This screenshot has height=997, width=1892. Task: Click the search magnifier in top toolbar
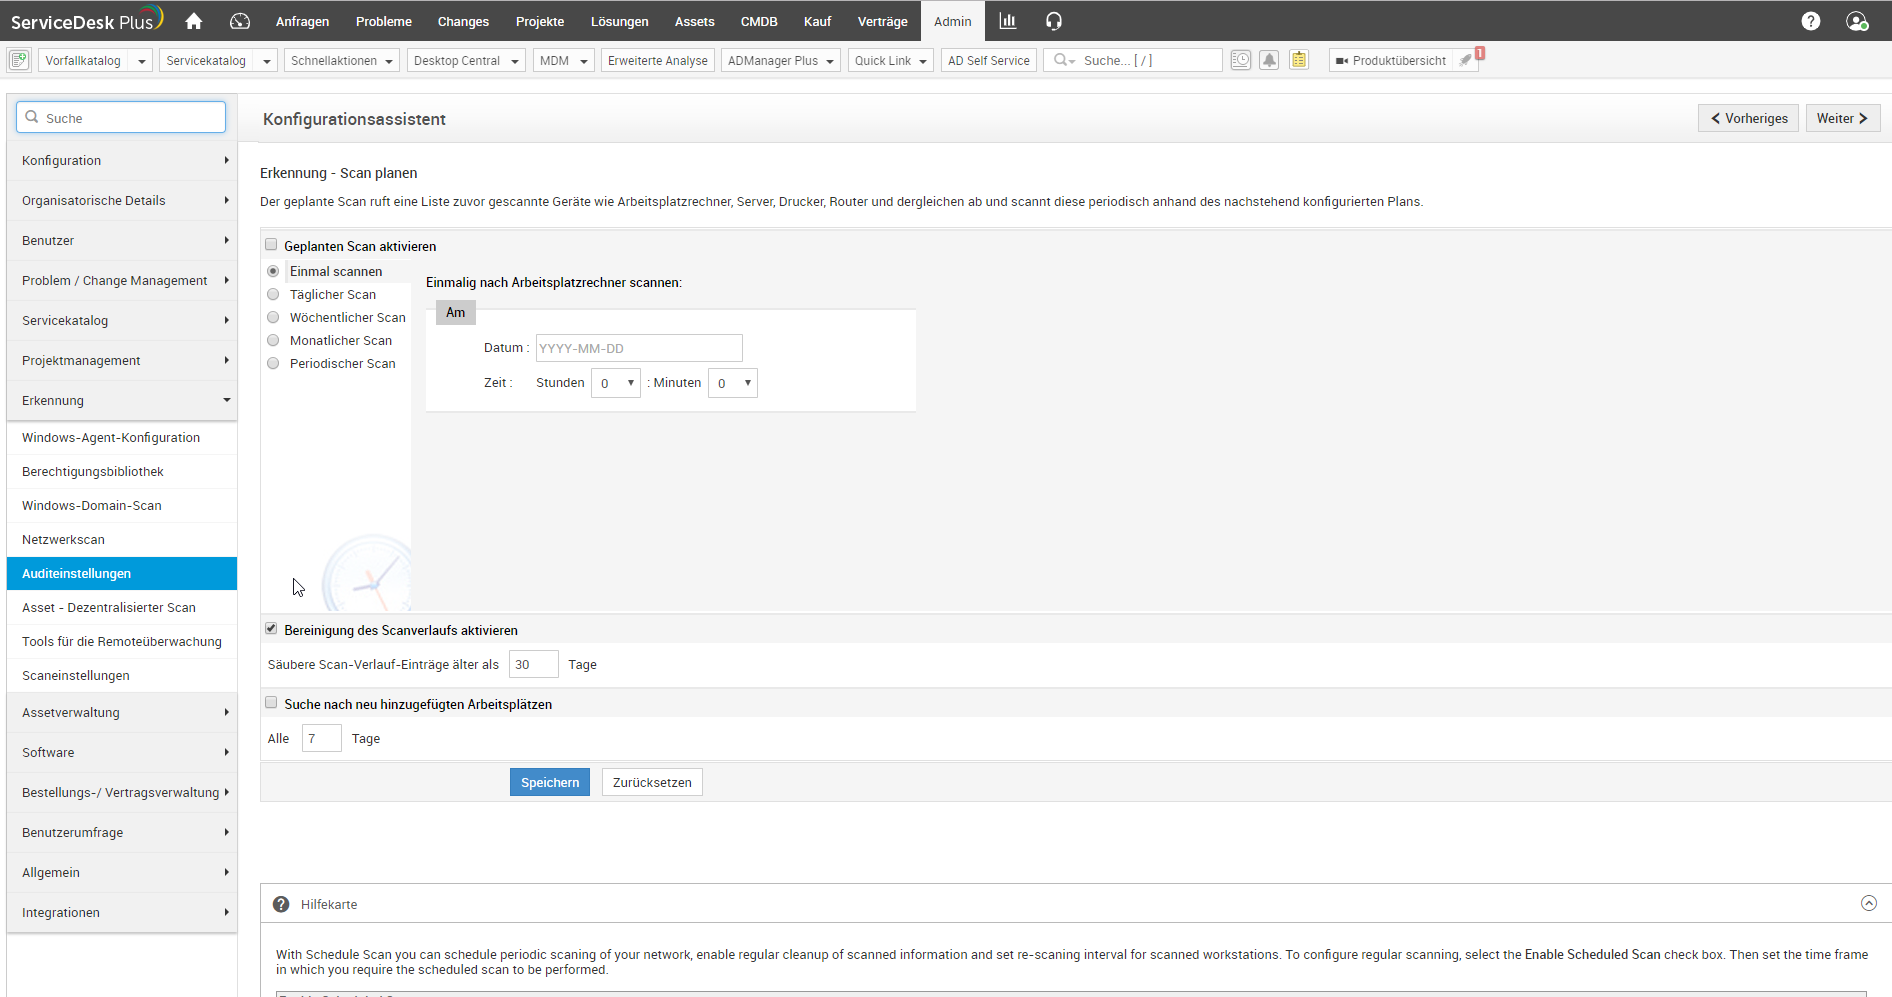click(1062, 60)
